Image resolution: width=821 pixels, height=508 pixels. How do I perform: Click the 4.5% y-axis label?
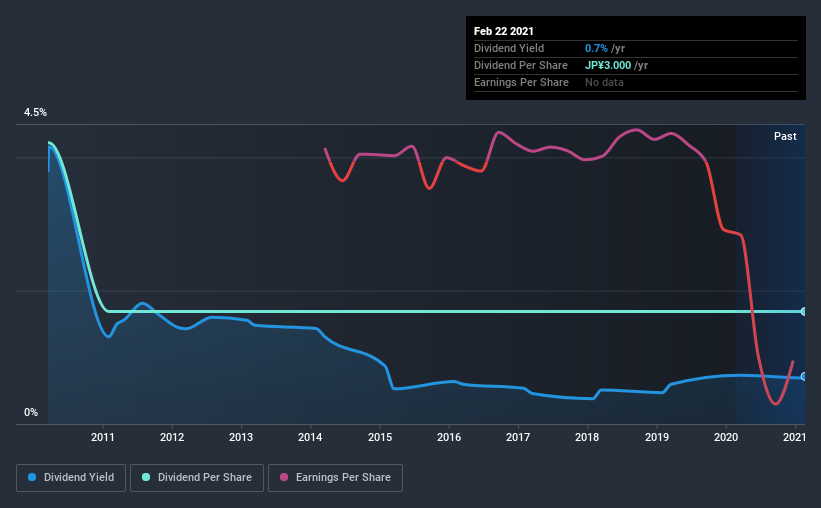(x=36, y=113)
